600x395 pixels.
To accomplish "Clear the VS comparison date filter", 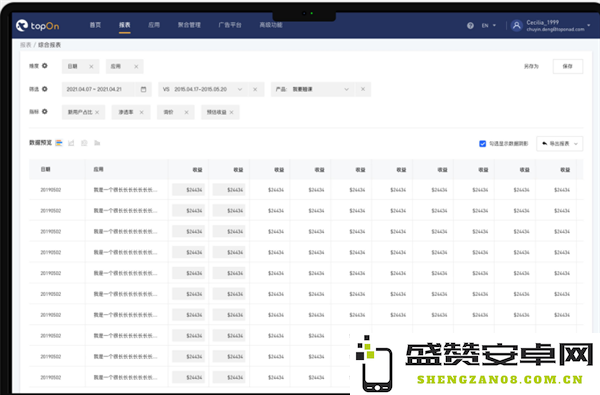I will click(x=255, y=89).
